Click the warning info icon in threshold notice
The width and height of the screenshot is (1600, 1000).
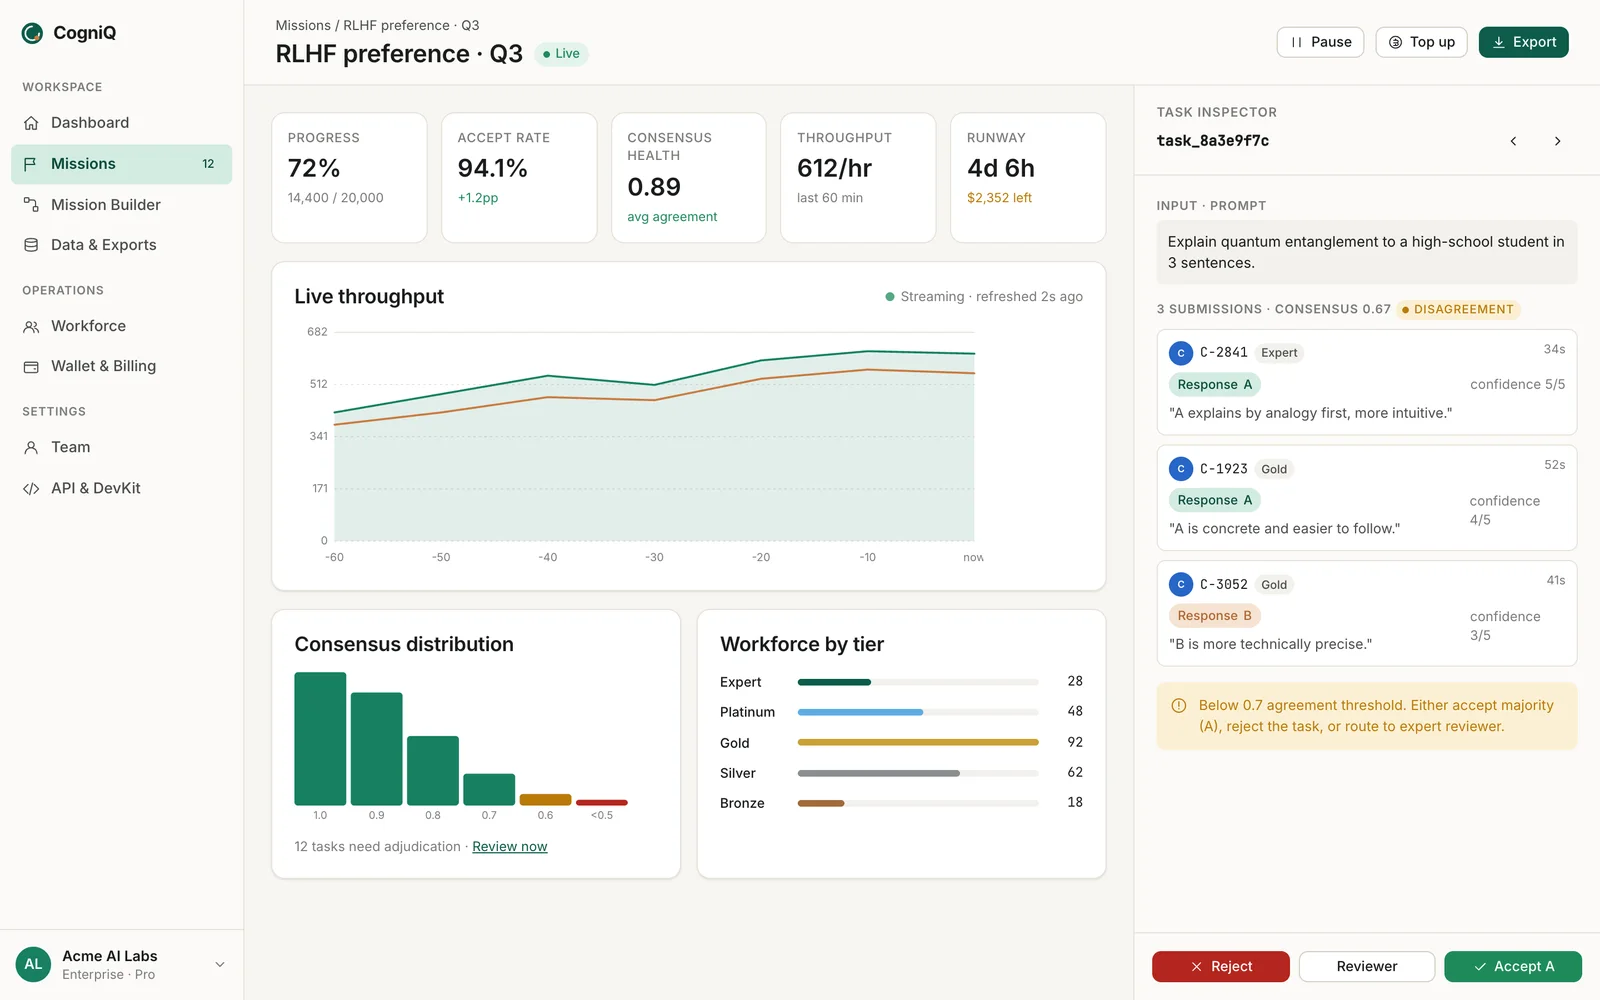click(x=1179, y=705)
